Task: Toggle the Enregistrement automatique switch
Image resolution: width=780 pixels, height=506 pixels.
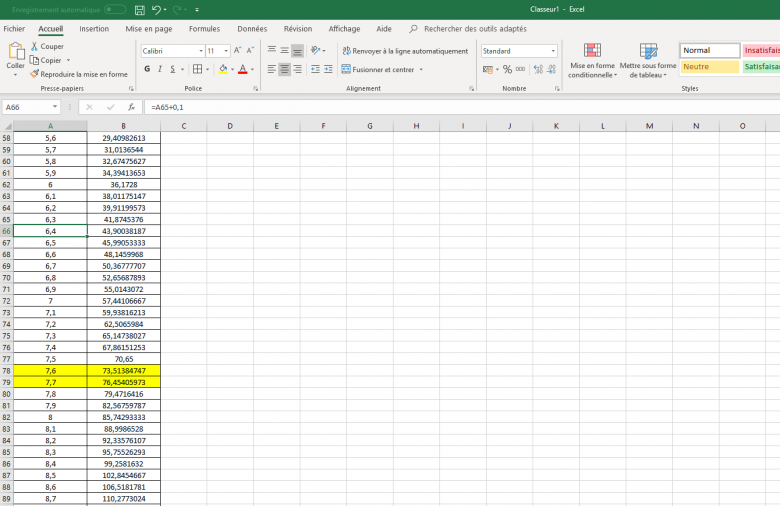Action: 115,9
